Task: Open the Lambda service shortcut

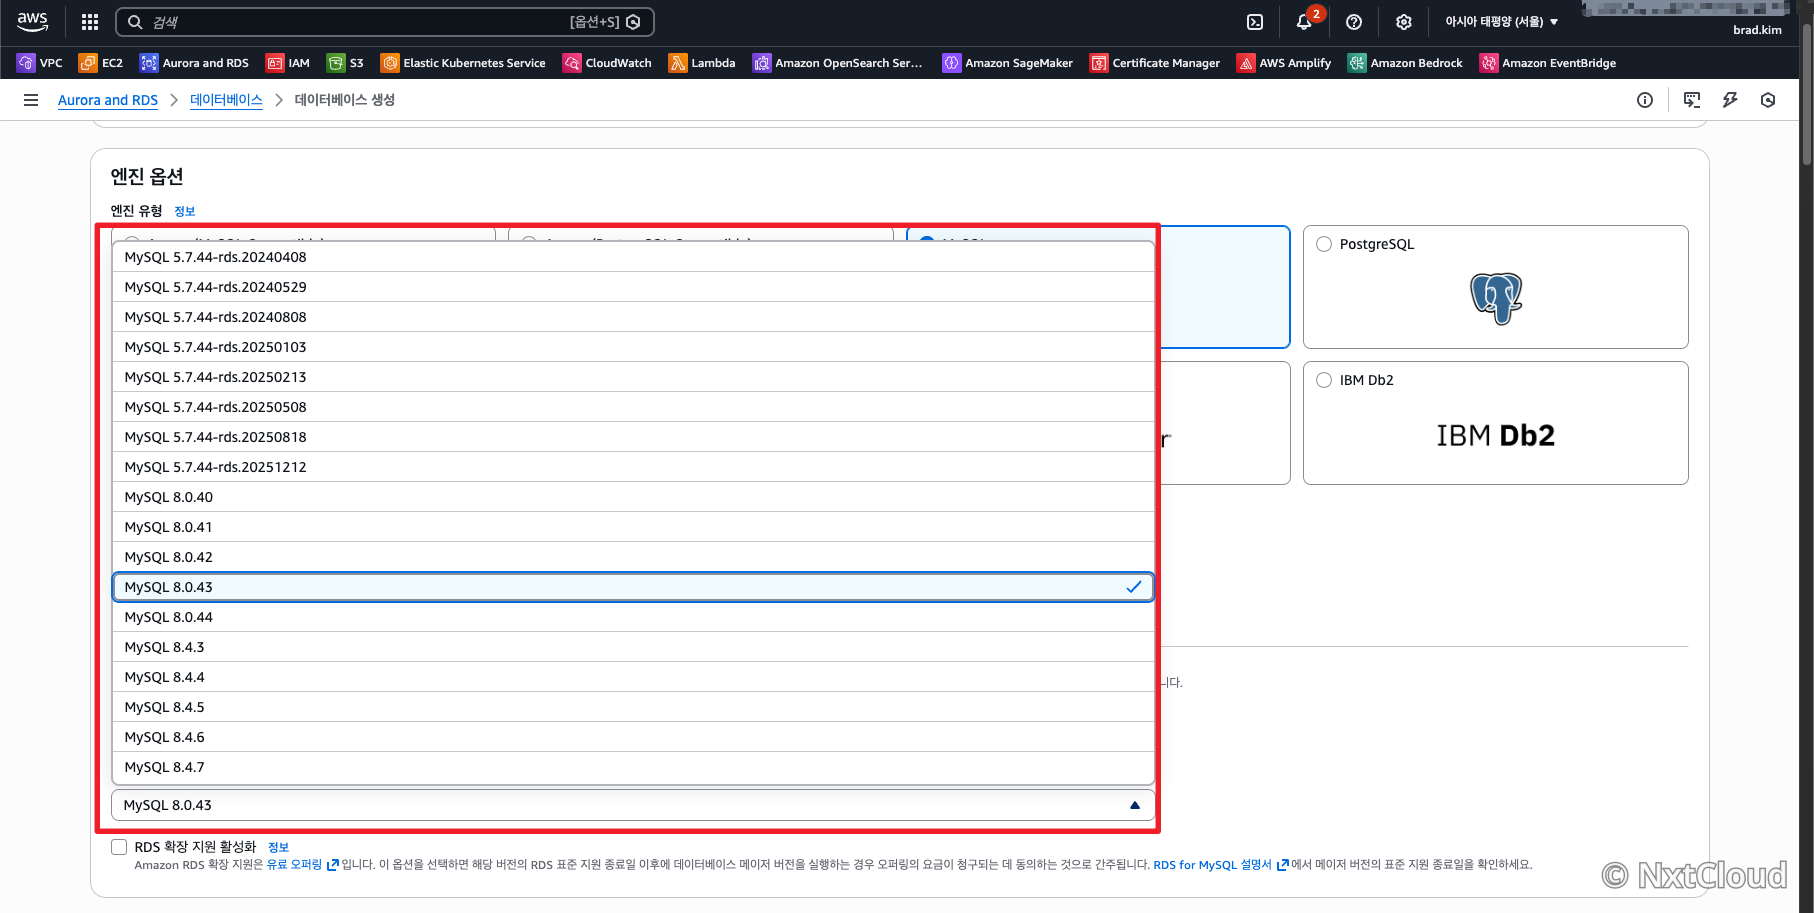Action: pyautogui.click(x=702, y=63)
